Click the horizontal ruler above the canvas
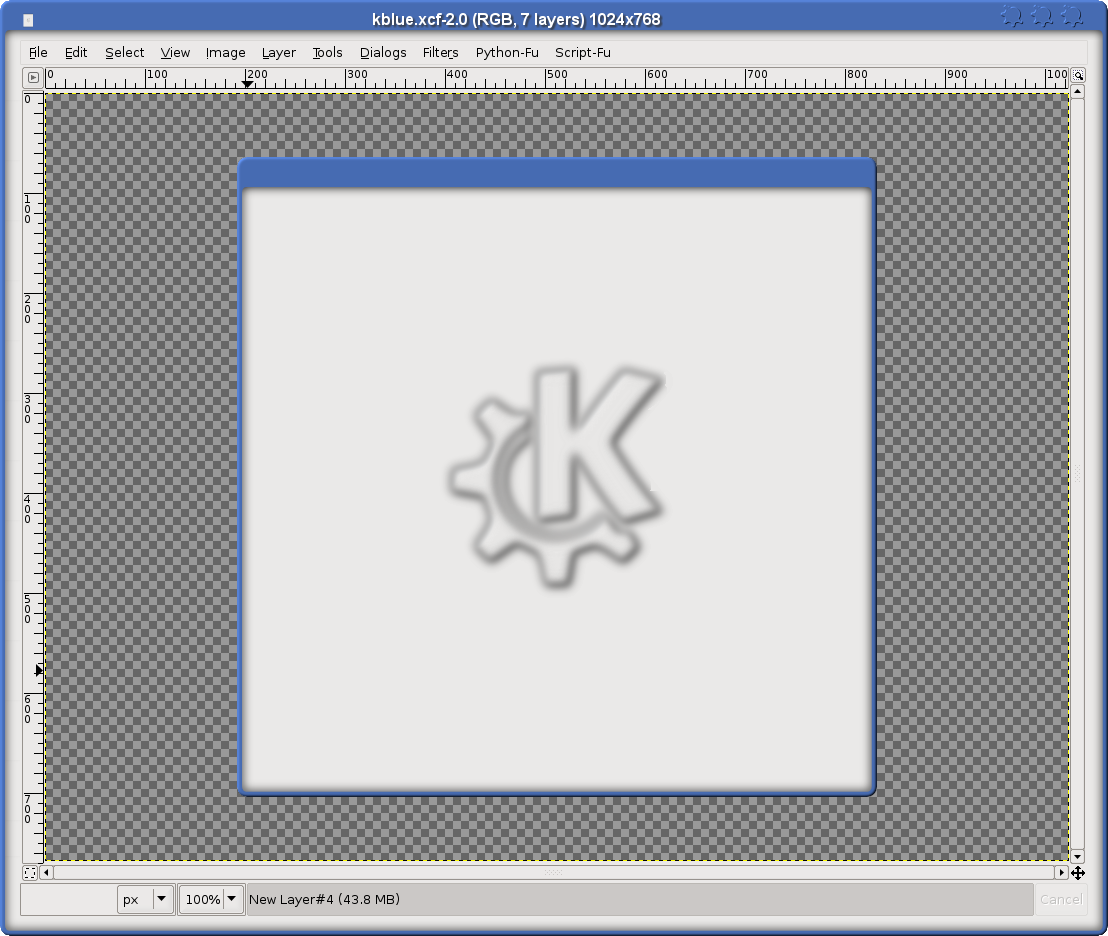This screenshot has width=1108, height=936. [x=556, y=78]
